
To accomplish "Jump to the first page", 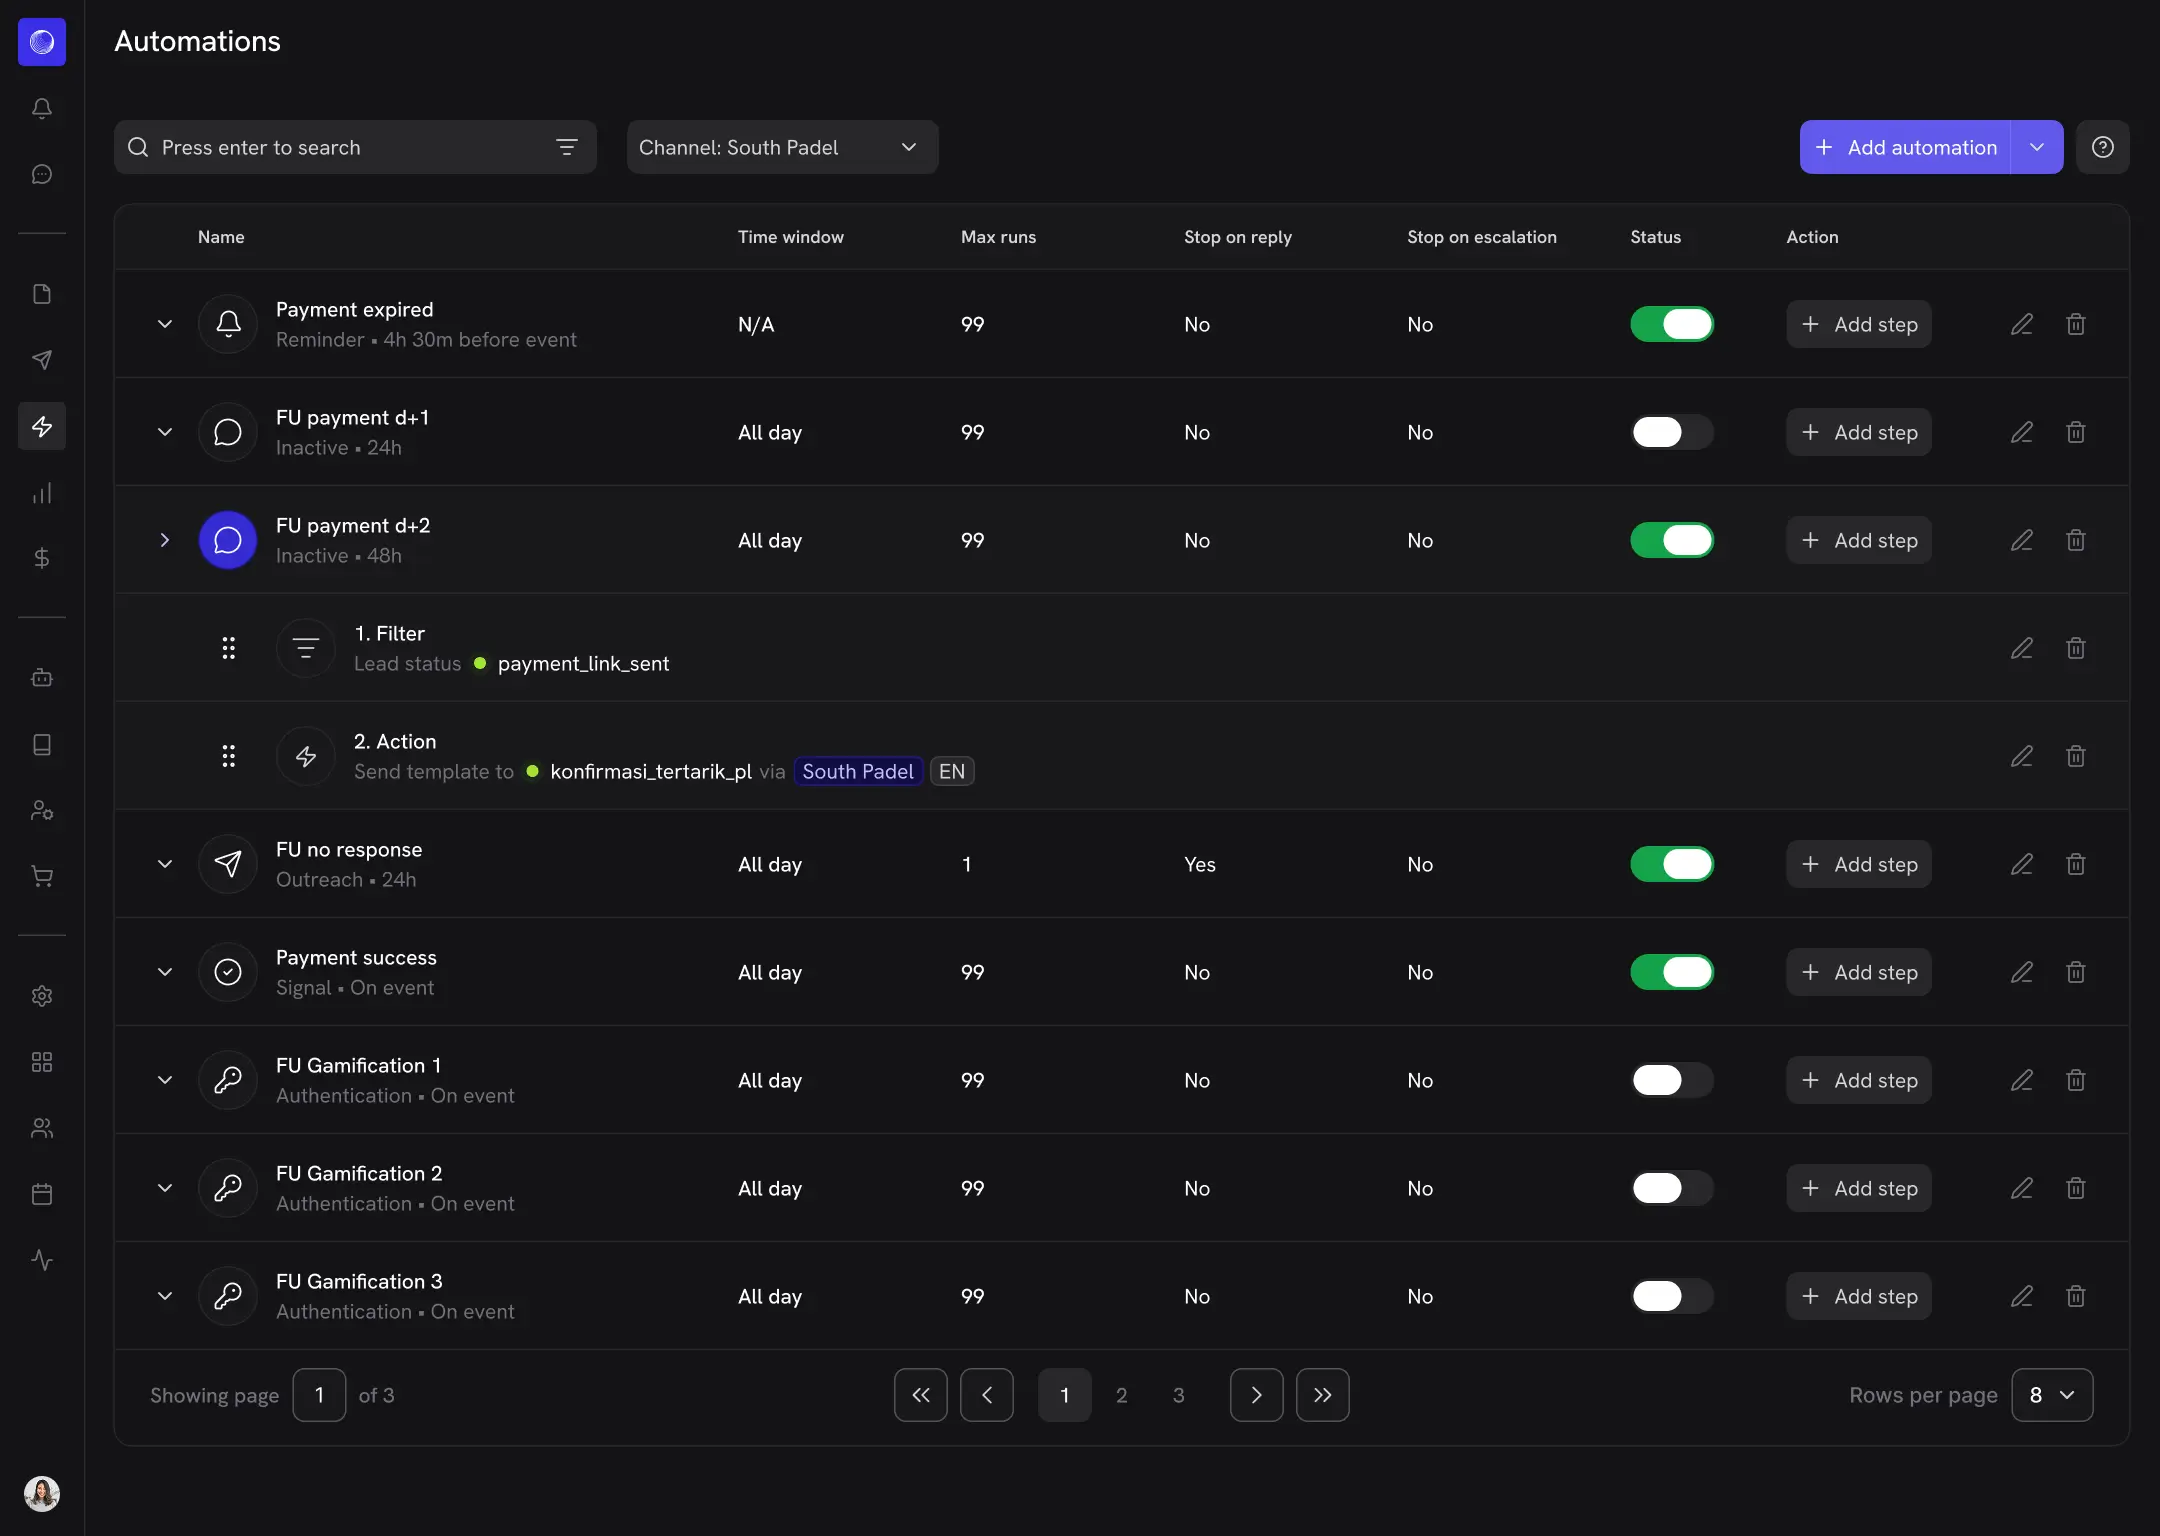I will point(921,1395).
